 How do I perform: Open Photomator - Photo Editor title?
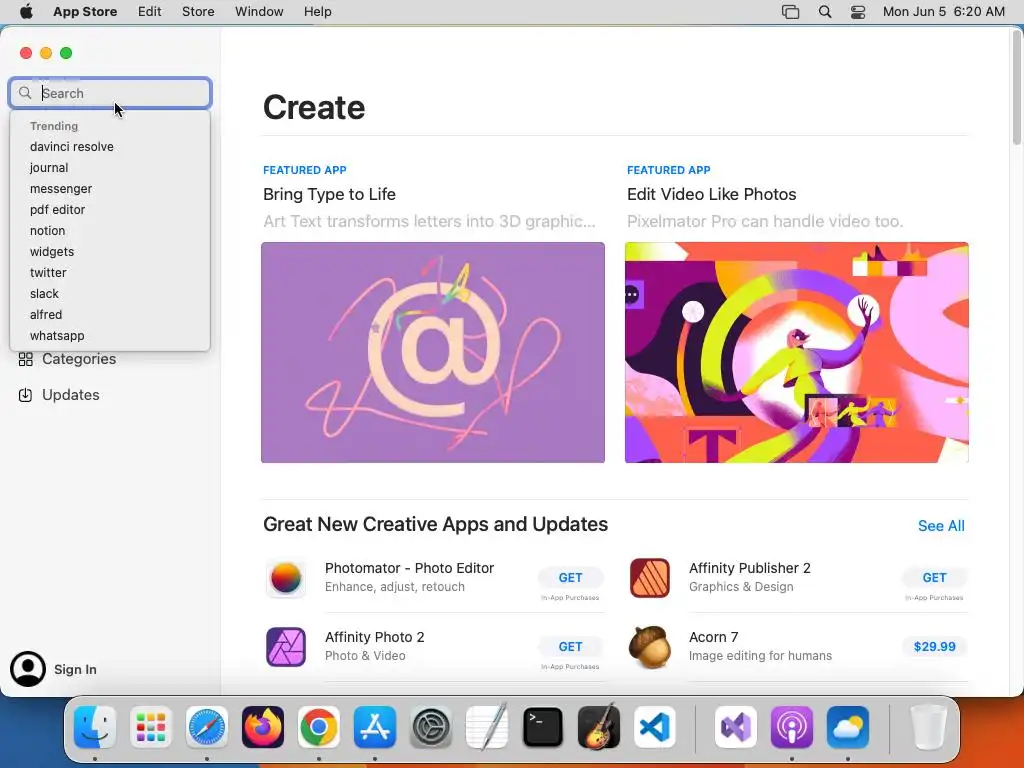pyautogui.click(x=409, y=568)
